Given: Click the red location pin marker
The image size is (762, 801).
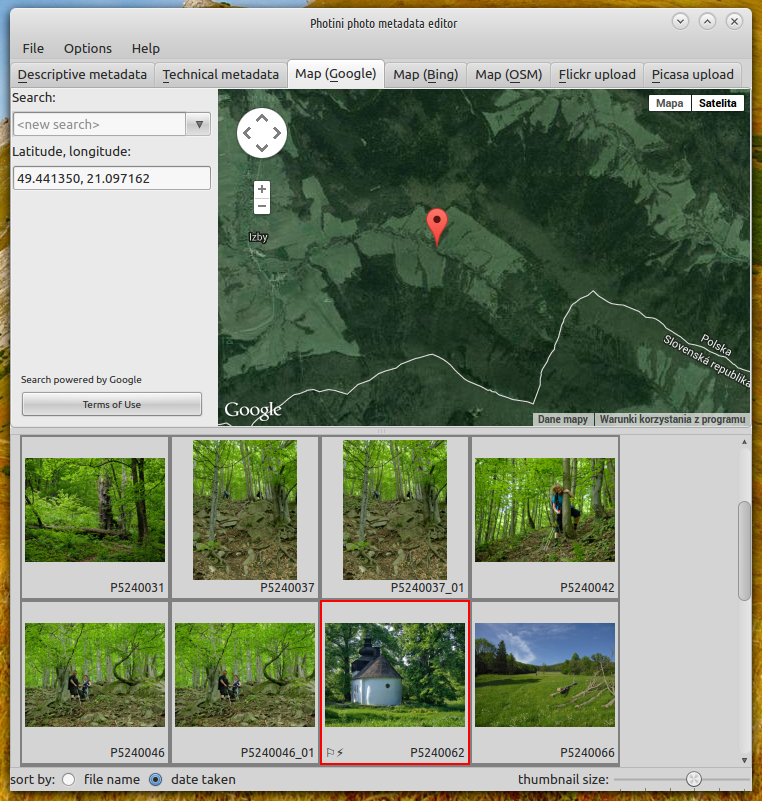Looking at the screenshot, I should click(437, 227).
